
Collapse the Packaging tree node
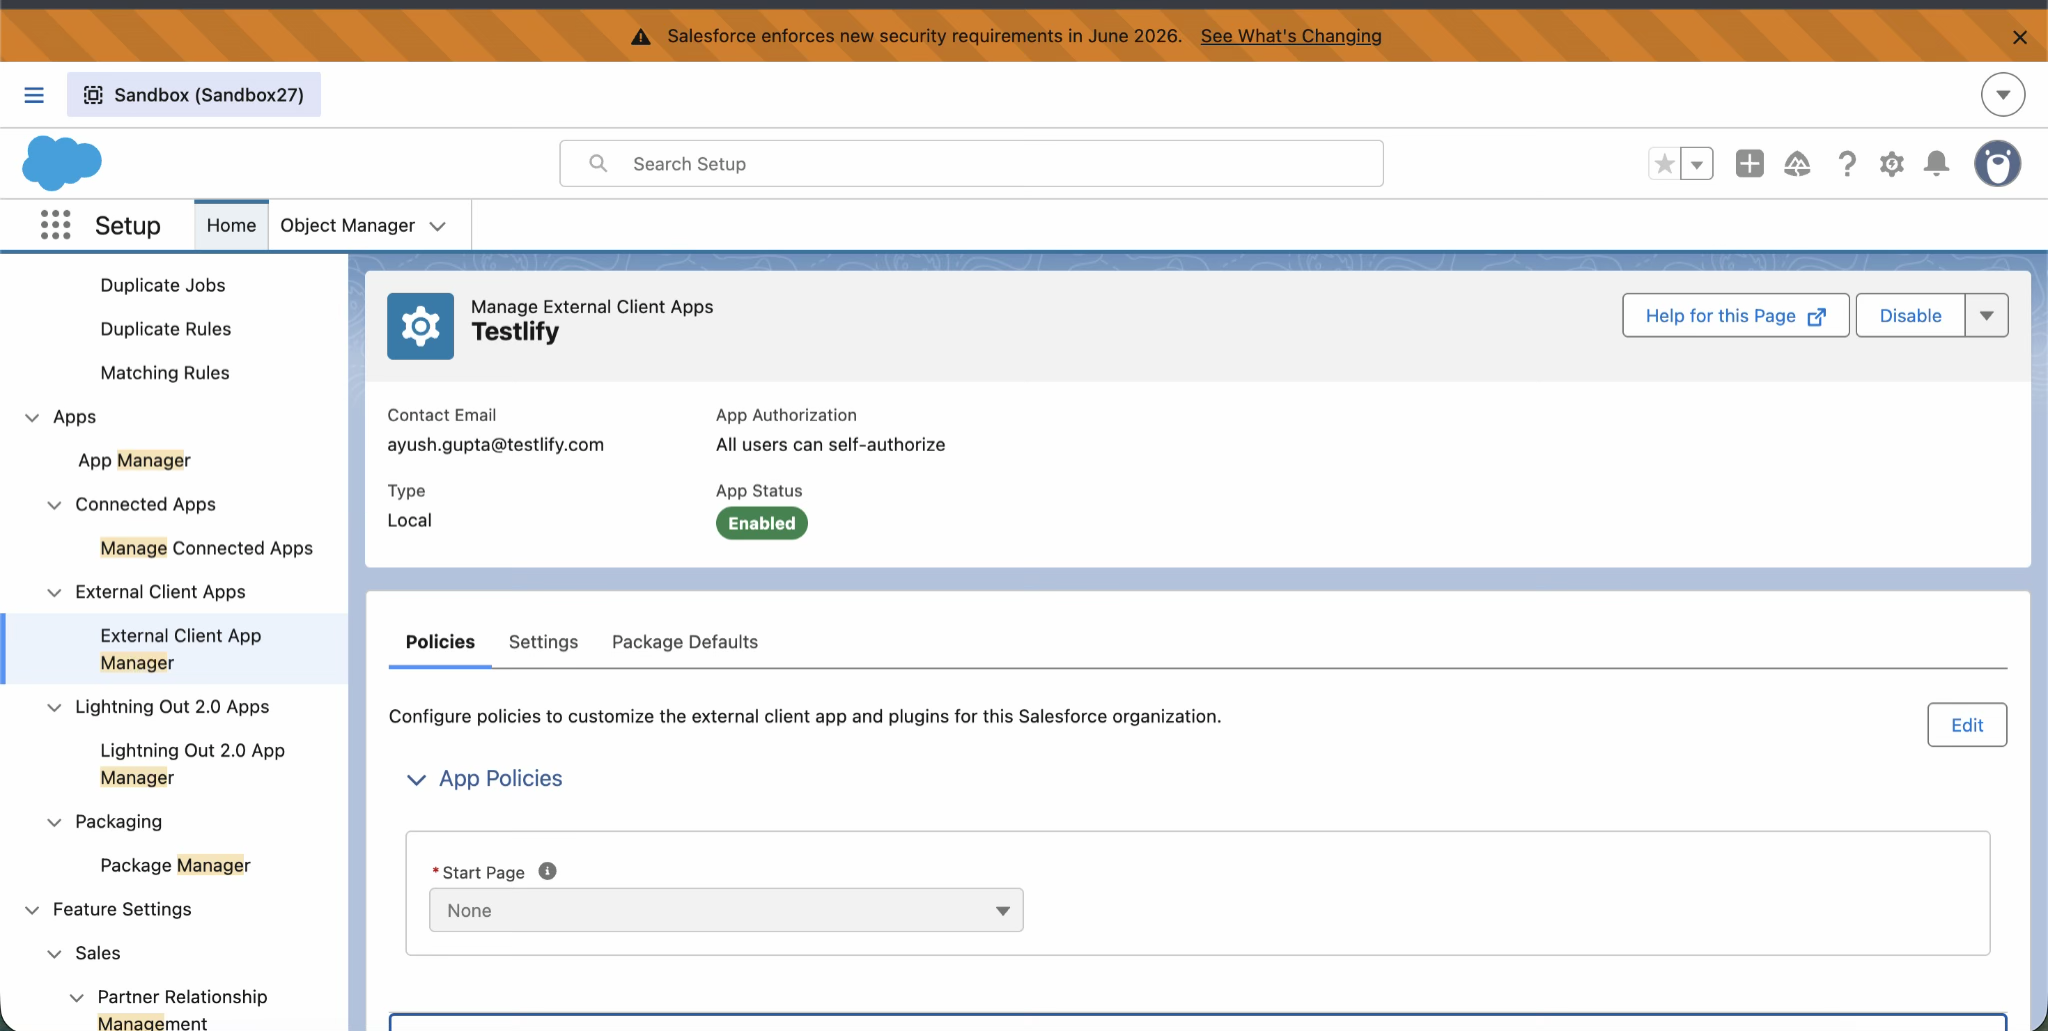(x=54, y=822)
